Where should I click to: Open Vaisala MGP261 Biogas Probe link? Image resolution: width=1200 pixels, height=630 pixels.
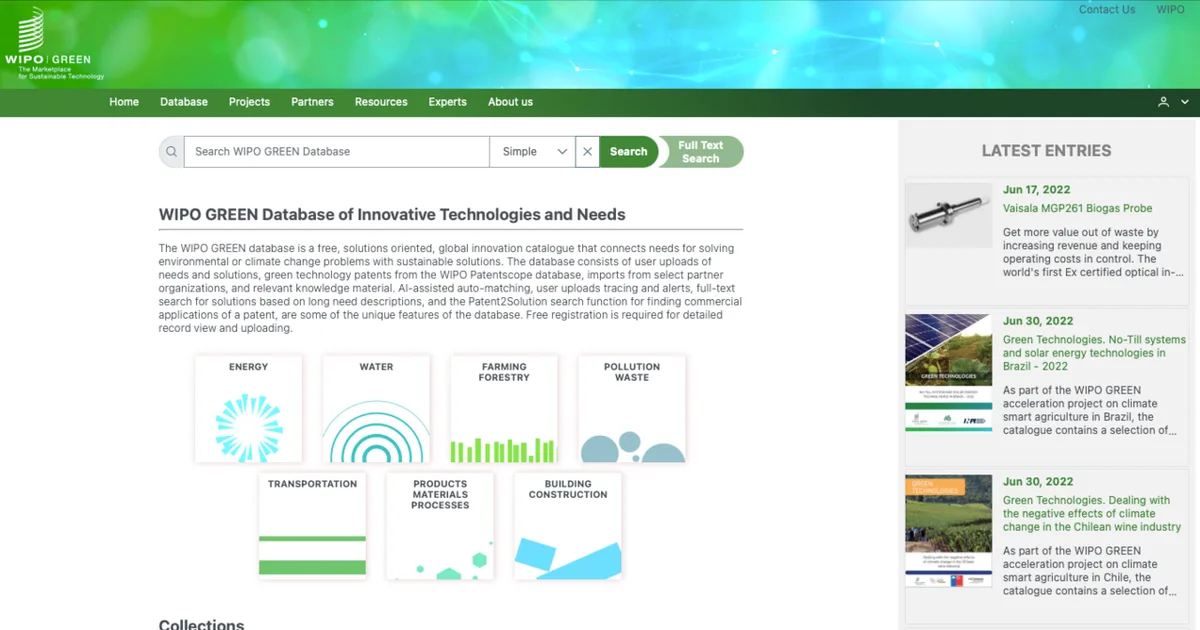(x=1077, y=209)
